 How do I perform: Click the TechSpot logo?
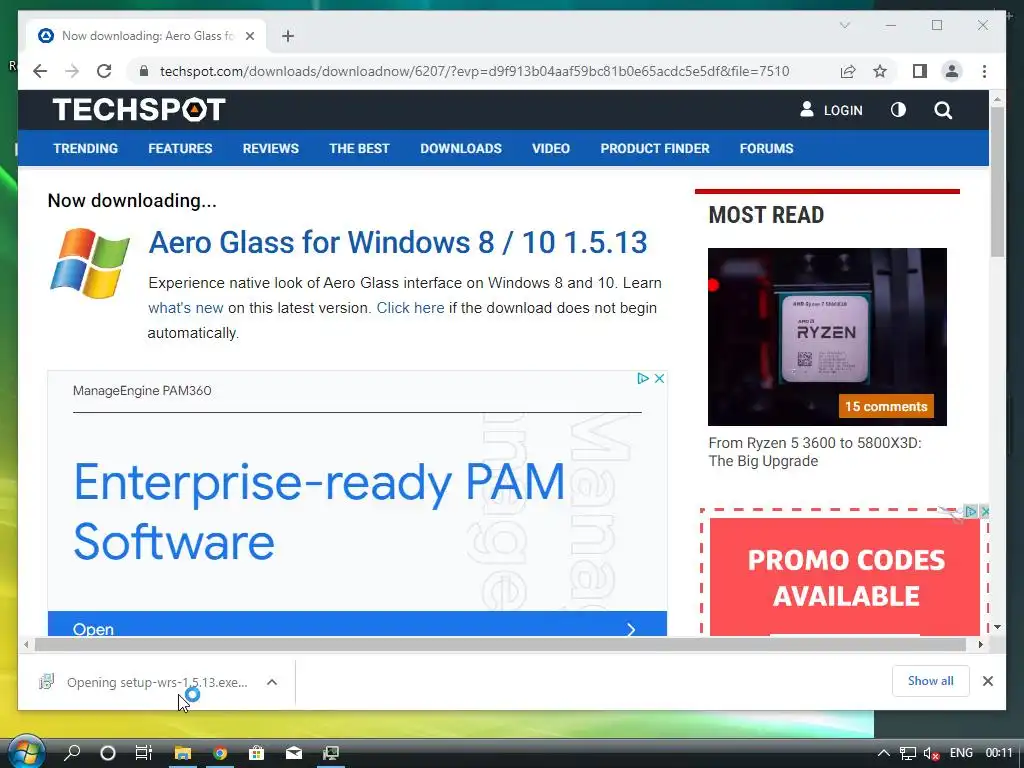point(139,109)
